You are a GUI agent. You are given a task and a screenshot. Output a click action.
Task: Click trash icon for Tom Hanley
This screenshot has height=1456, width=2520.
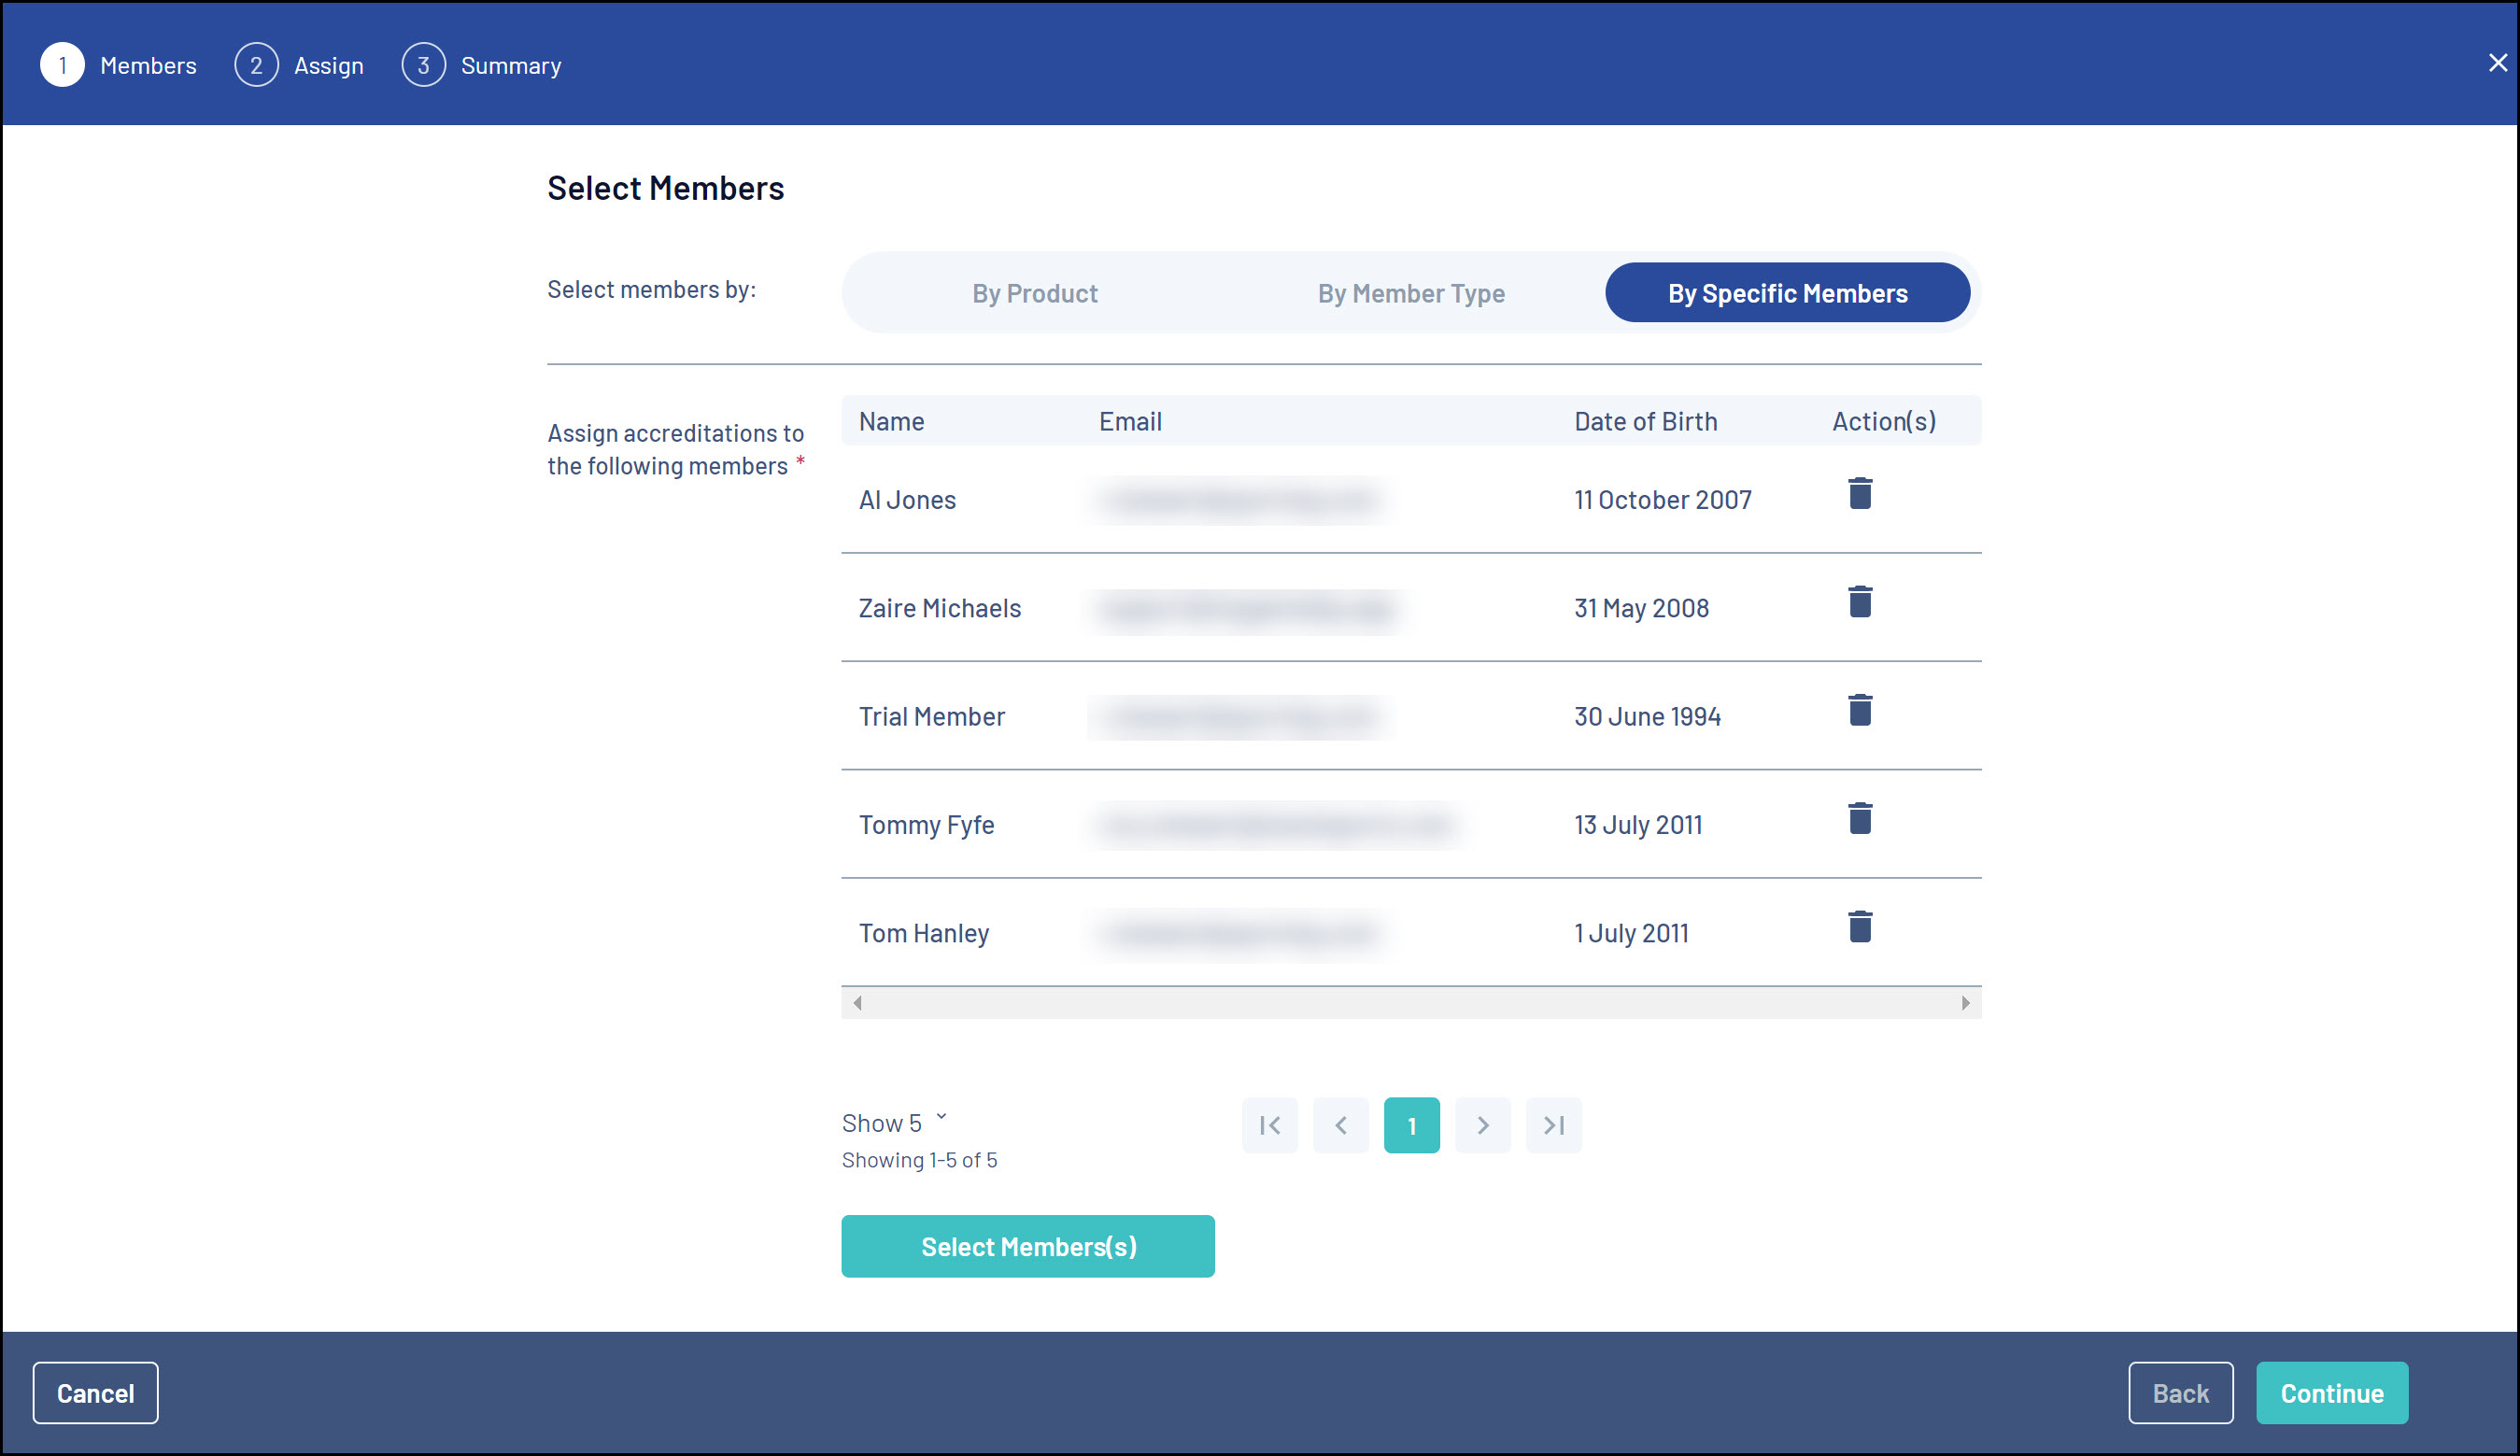[x=1859, y=927]
